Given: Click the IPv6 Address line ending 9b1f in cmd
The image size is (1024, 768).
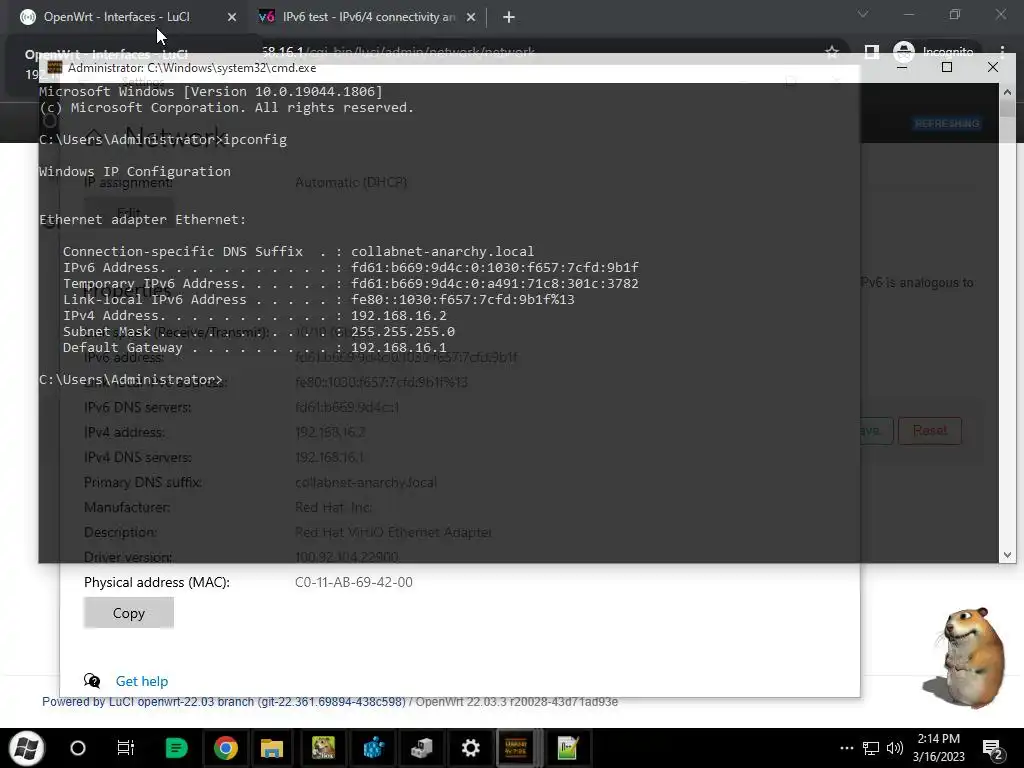Looking at the screenshot, I should tap(351, 268).
